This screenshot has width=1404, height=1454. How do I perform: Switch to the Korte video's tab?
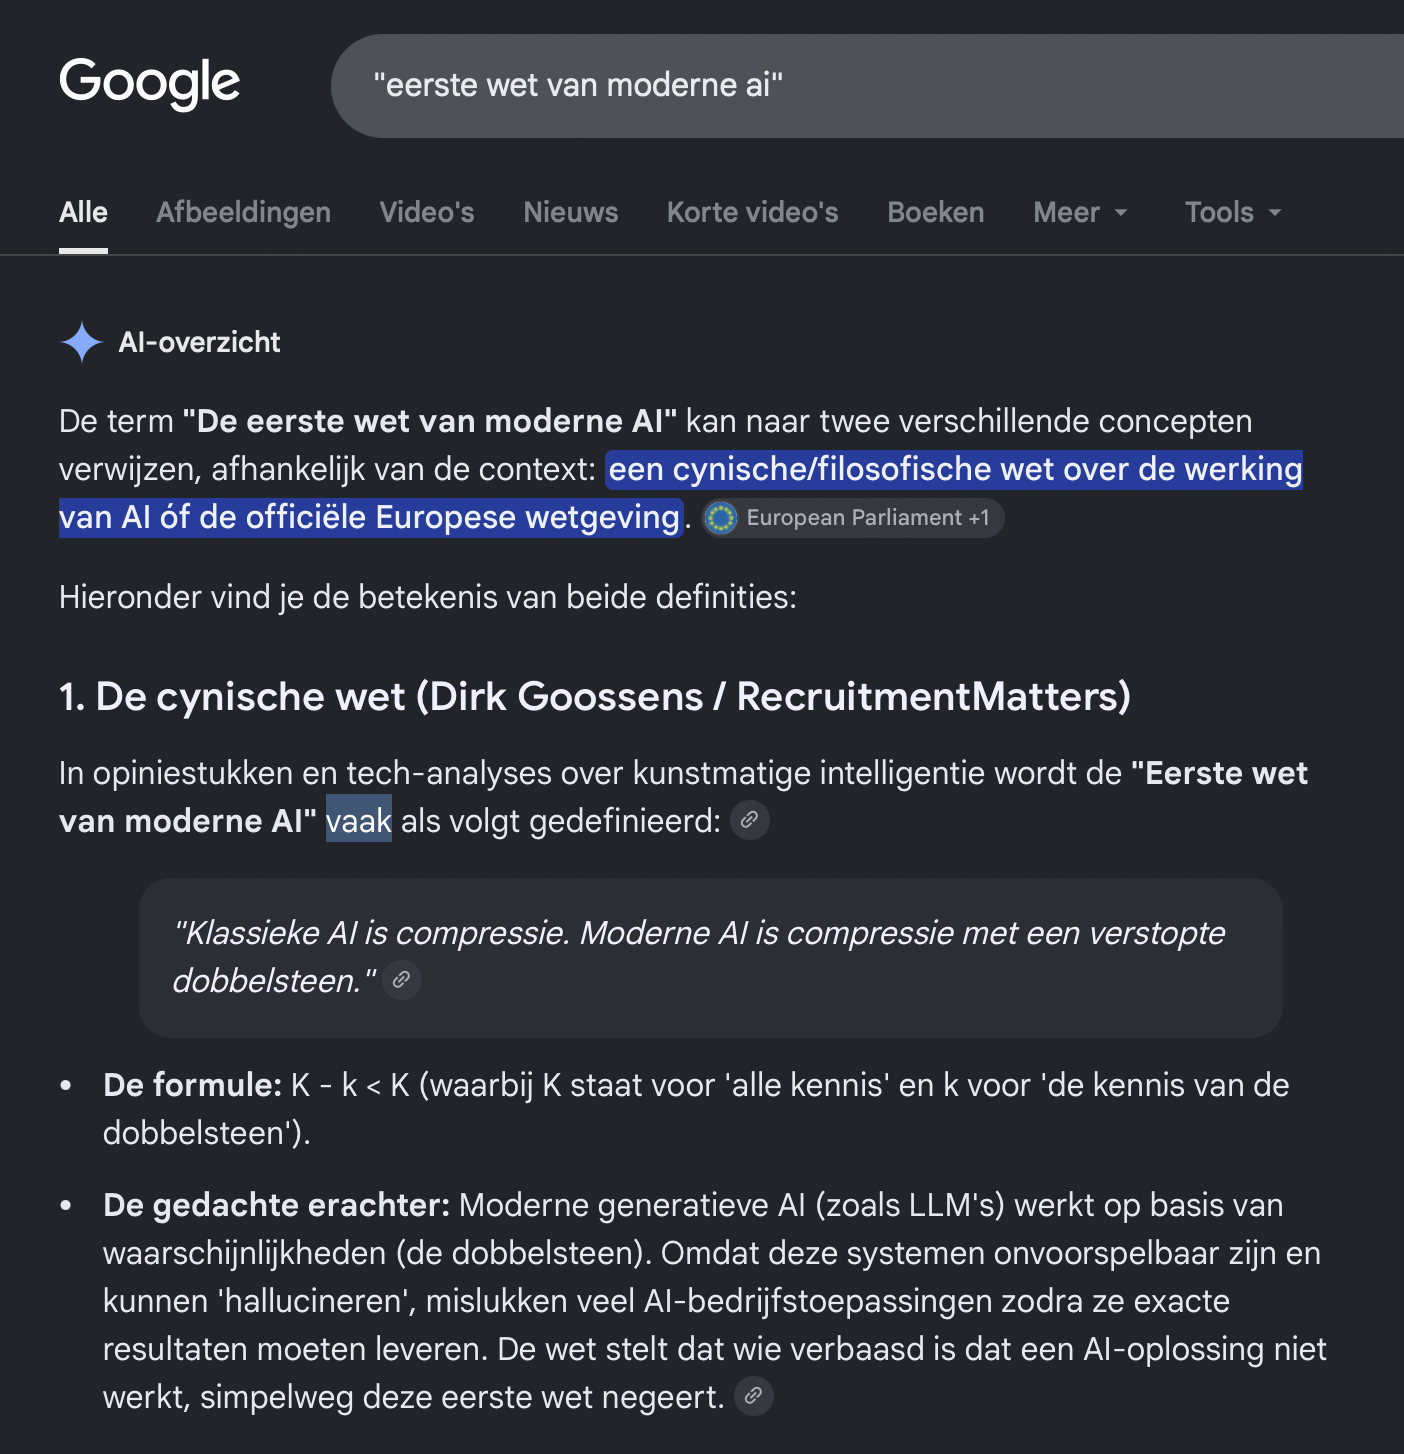point(753,212)
